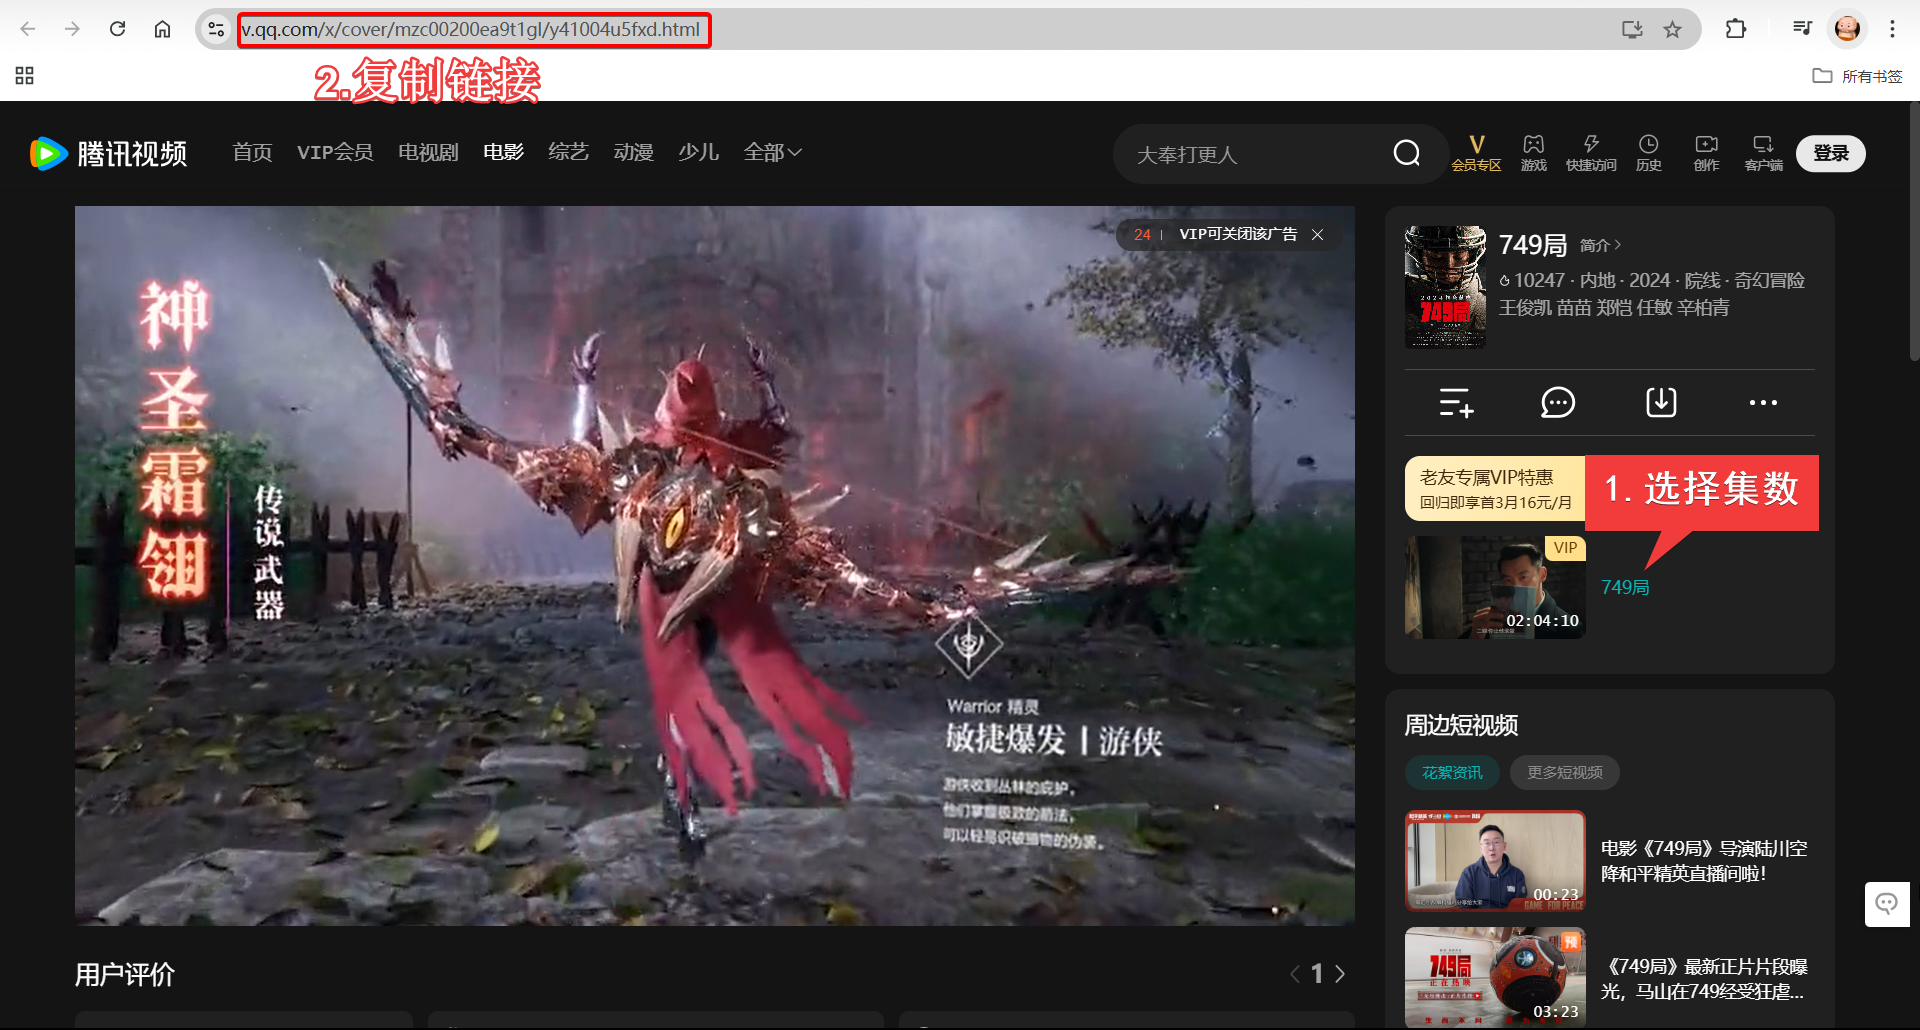The image size is (1920, 1030).
Task: Open the 创作 icon
Action: click(1706, 153)
